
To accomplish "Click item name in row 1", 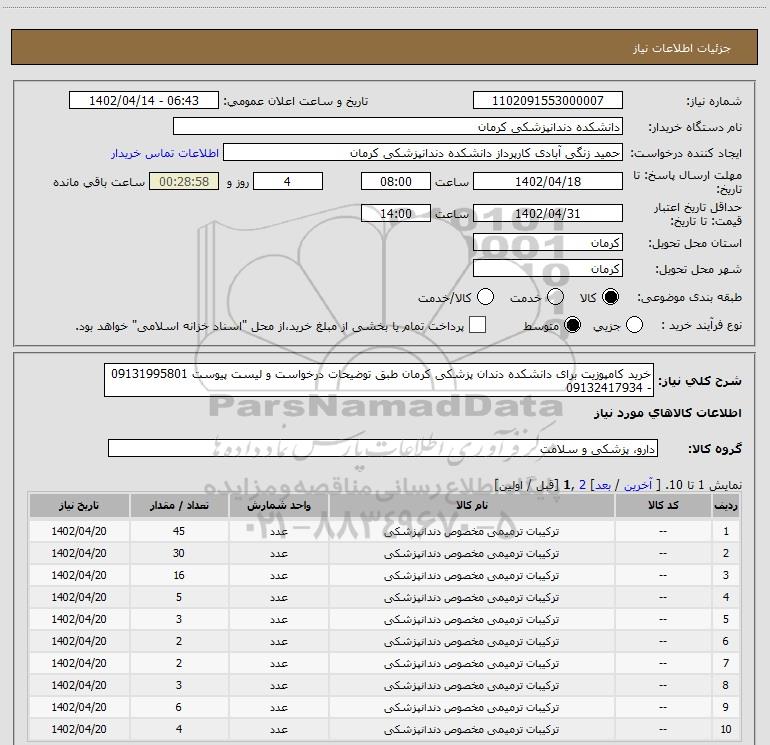I will 471,531.
